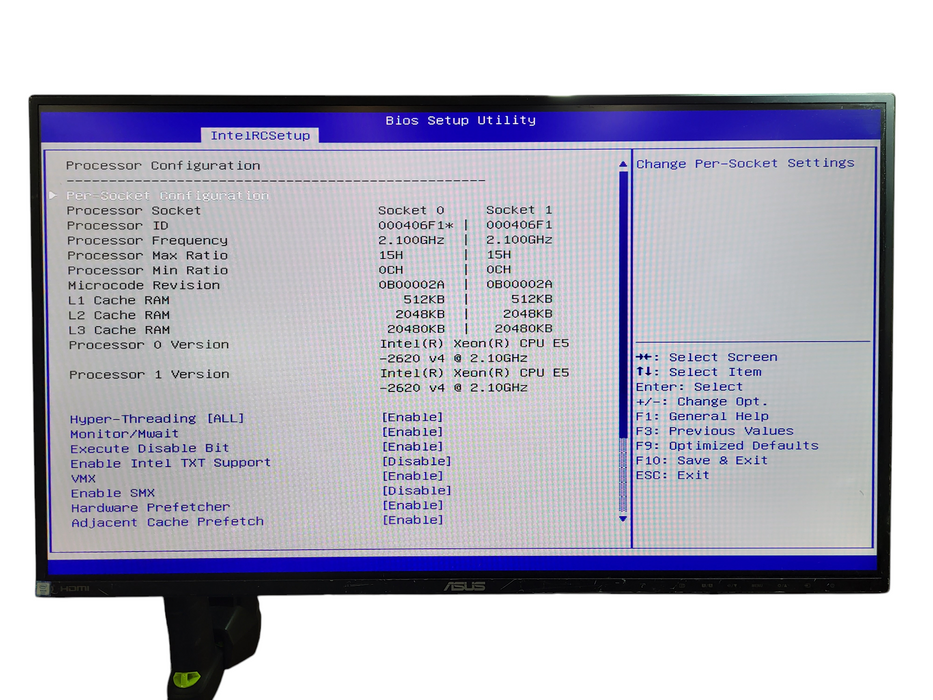Viewport: 933px width, 700px height.
Task: Click the Processor 1 Version label
Action: 149,374
